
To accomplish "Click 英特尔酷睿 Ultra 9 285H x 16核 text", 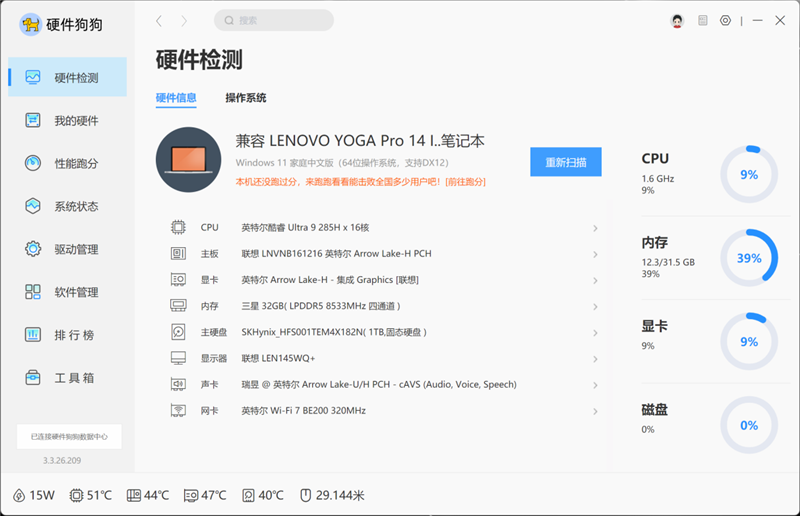I will point(305,228).
